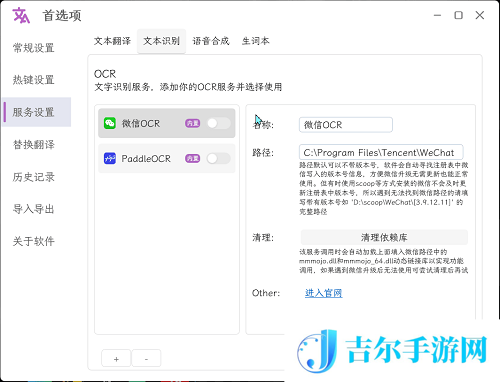Image resolution: width=500 pixels, height=382 pixels.
Task: Click the translator app logo icon
Action: pos(21,16)
